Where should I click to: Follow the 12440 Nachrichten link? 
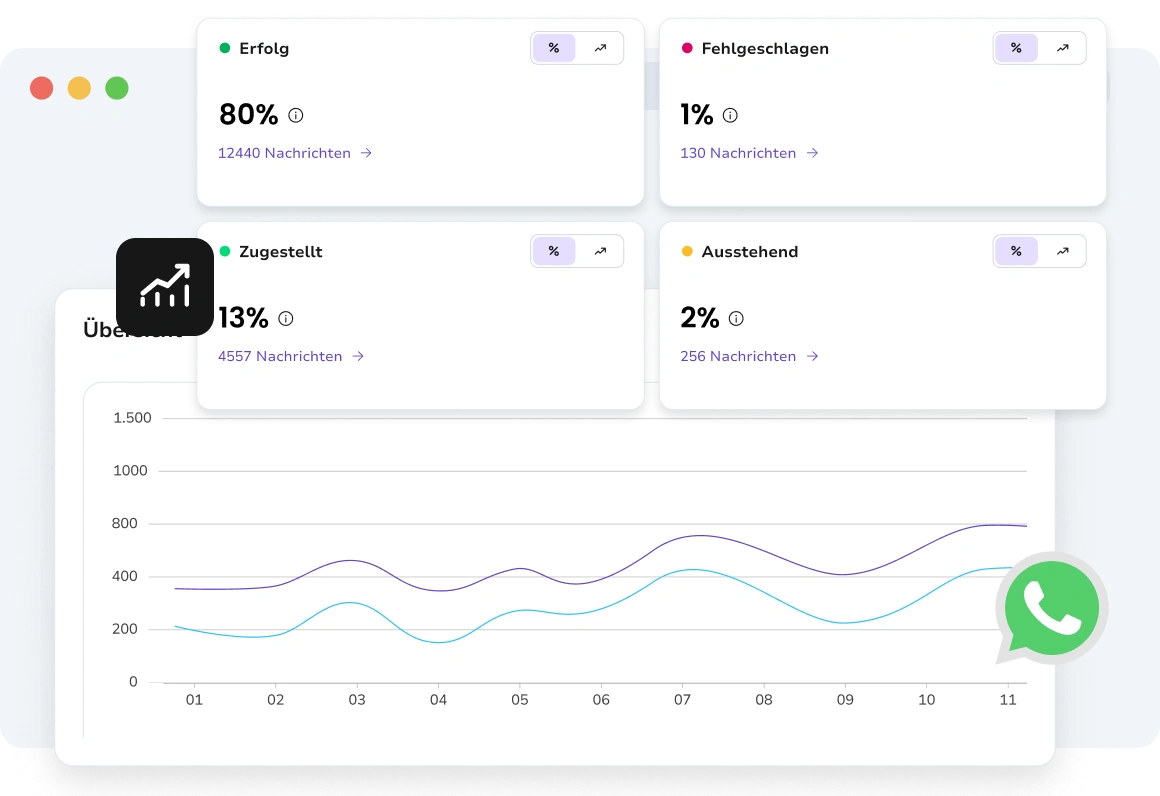coord(284,153)
